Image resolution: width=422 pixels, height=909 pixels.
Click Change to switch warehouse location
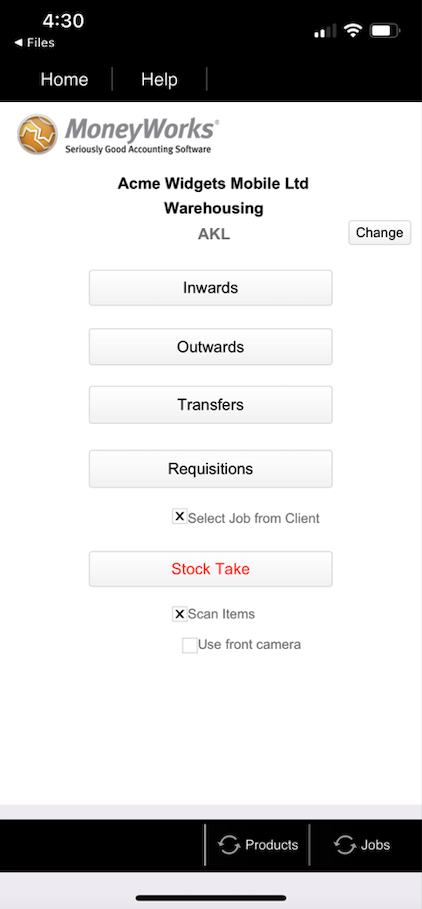tap(380, 232)
